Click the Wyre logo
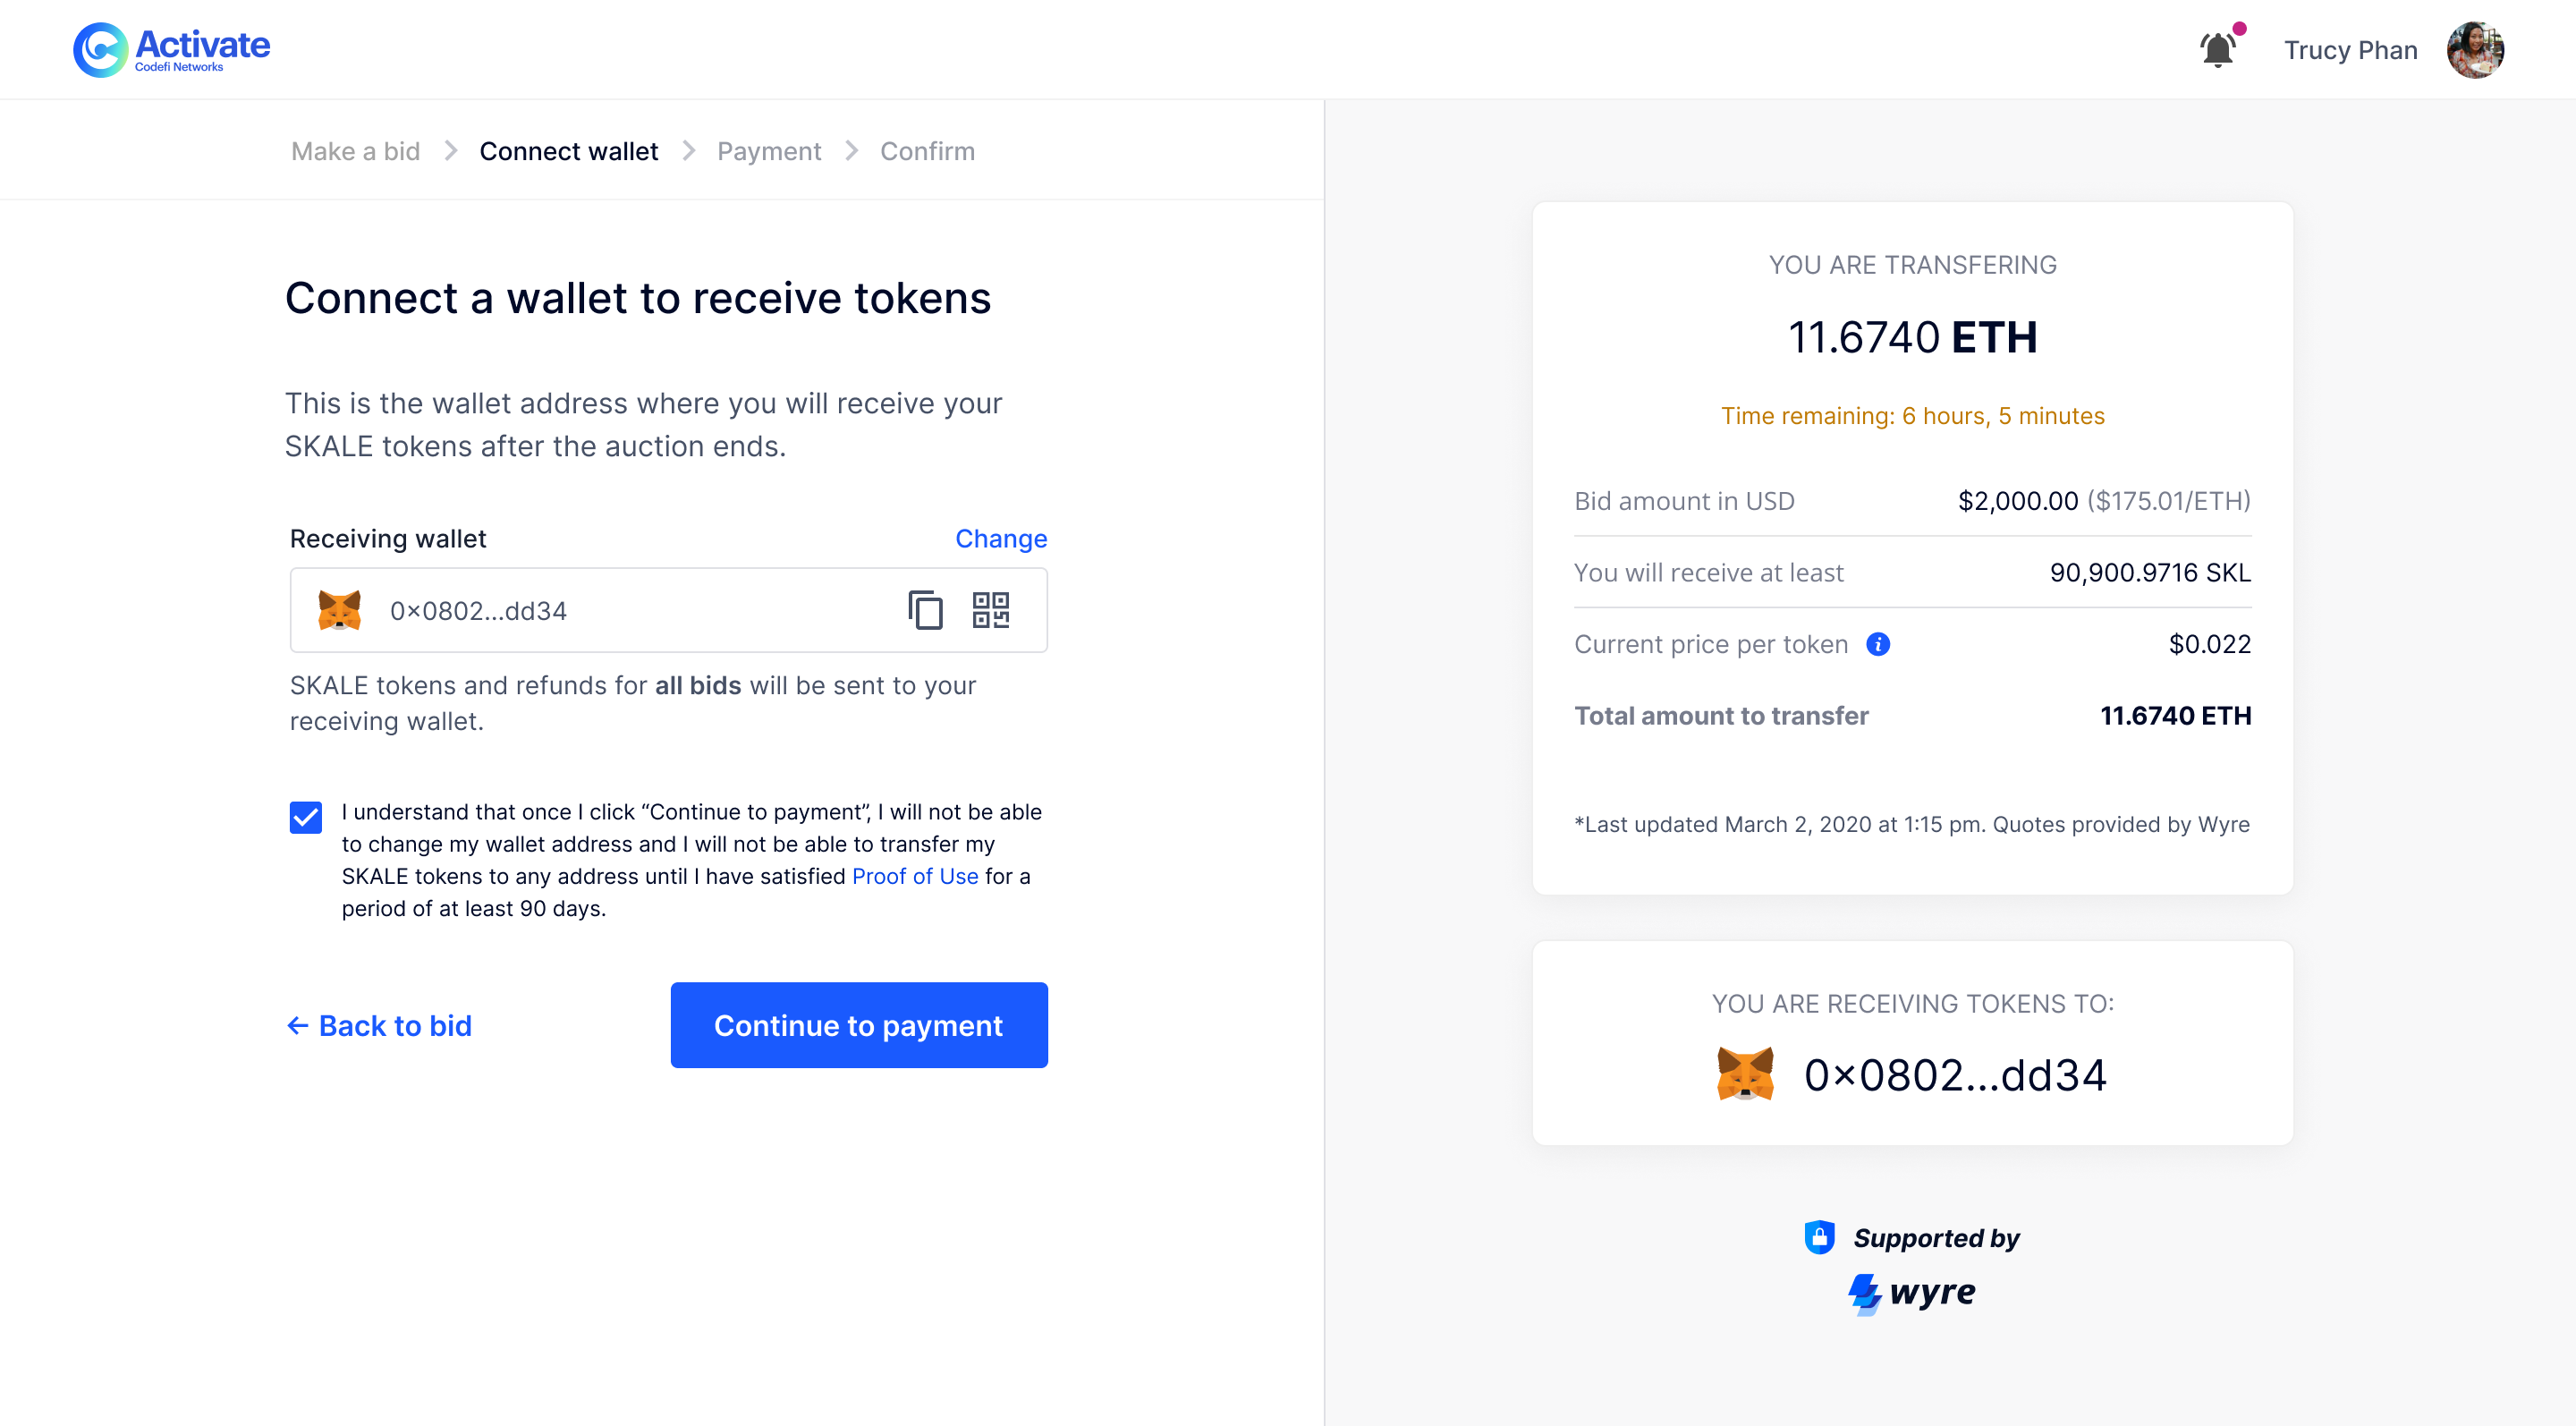This screenshot has height=1426, width=2576. [1912, 1292]
